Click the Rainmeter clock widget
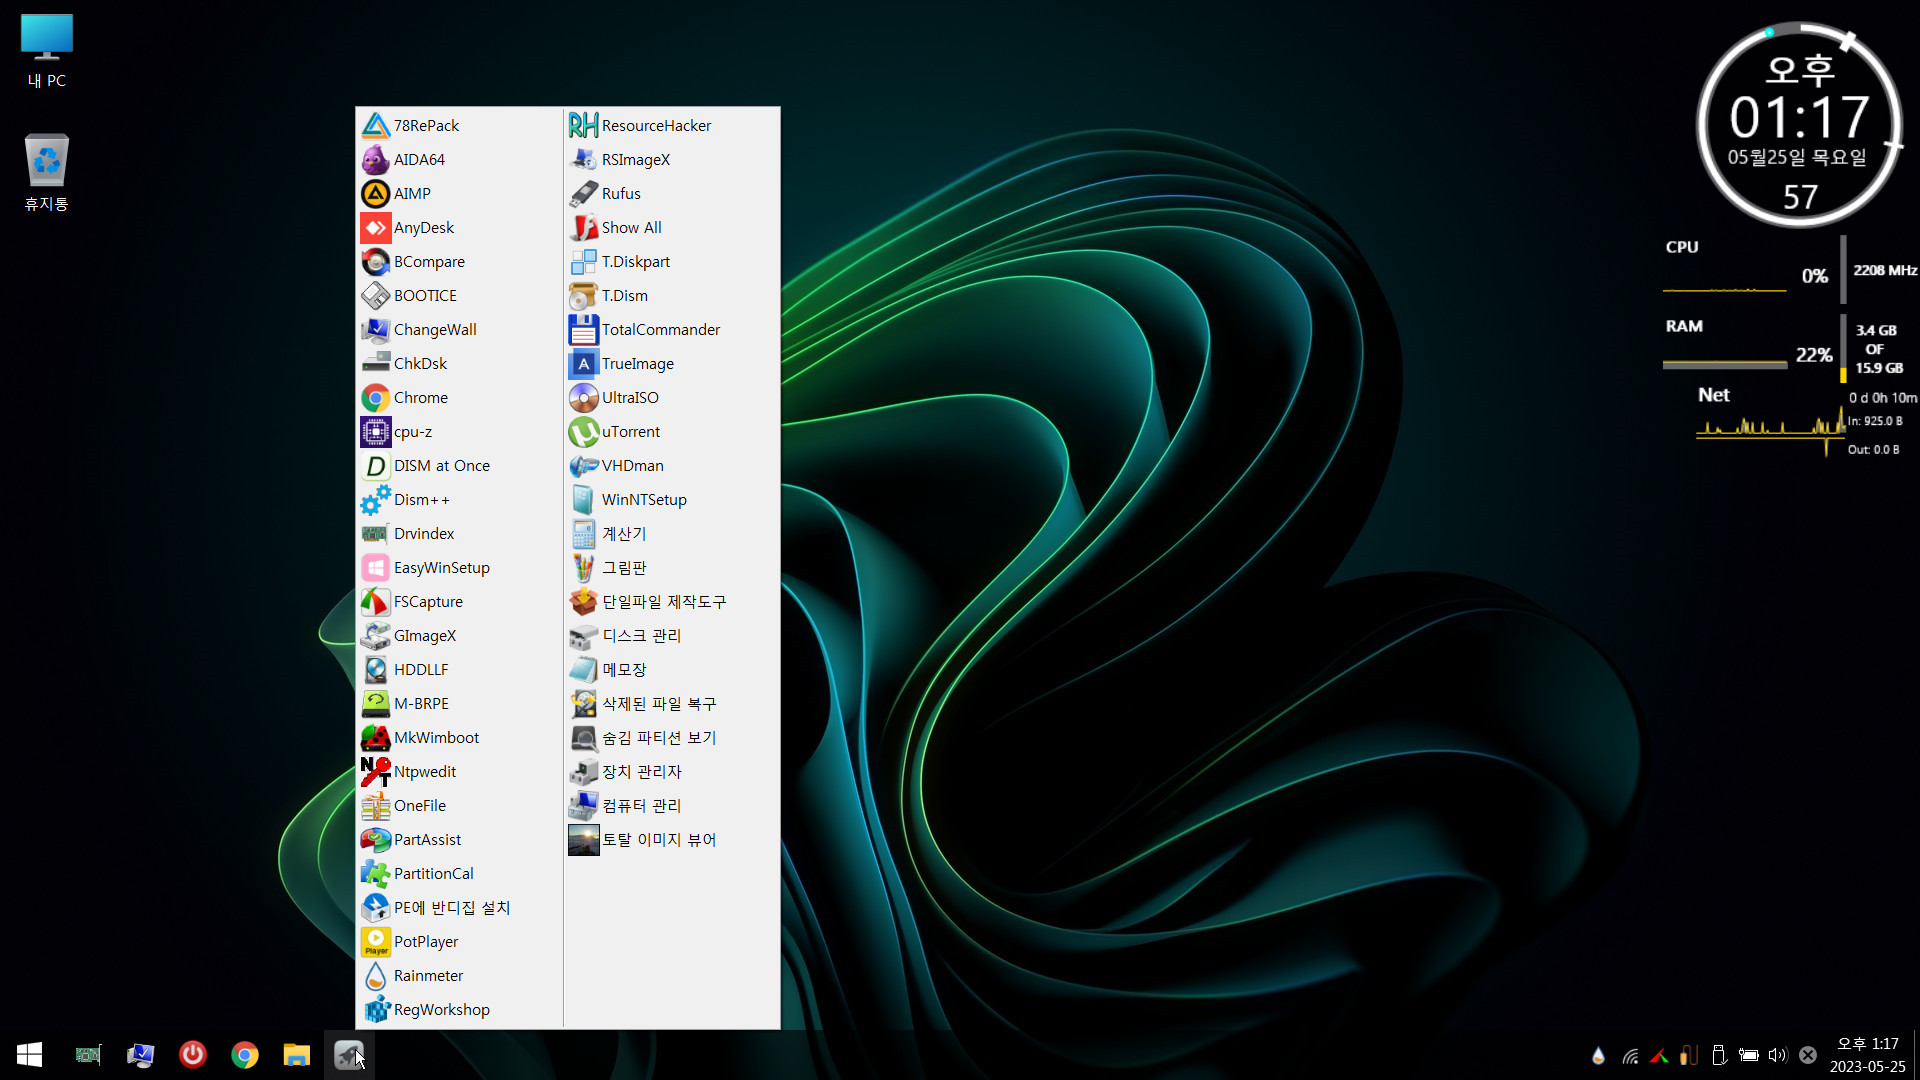 [1799, 125]
